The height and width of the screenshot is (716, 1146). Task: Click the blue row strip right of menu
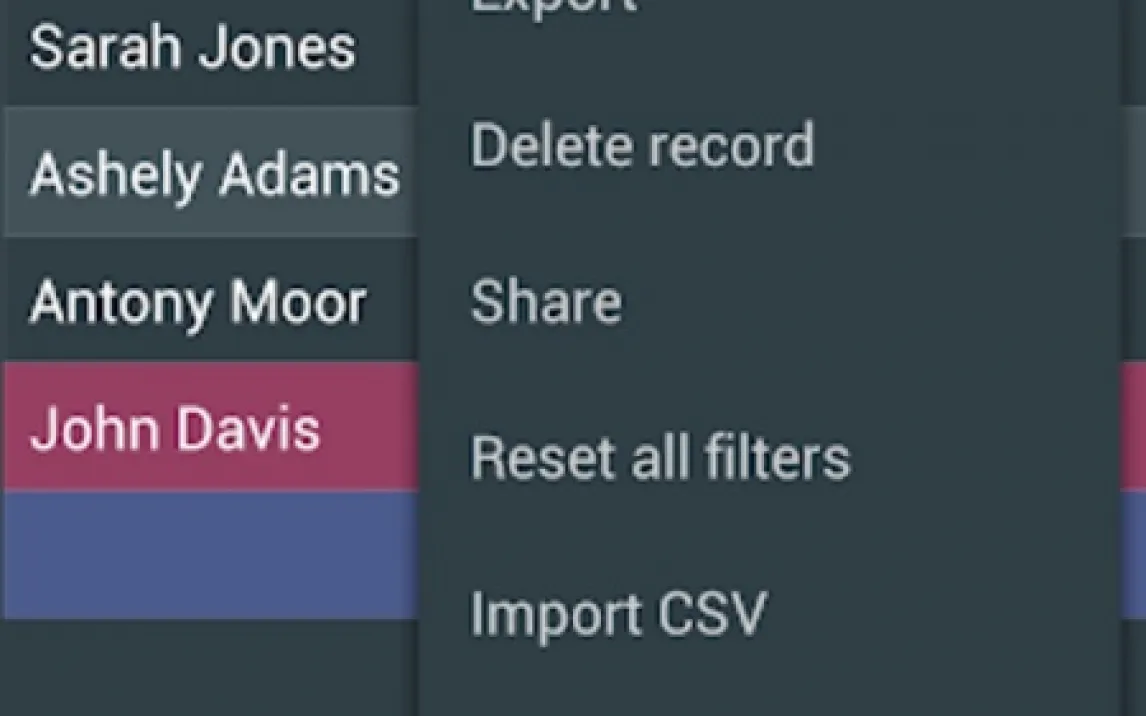pos(1133,554)
